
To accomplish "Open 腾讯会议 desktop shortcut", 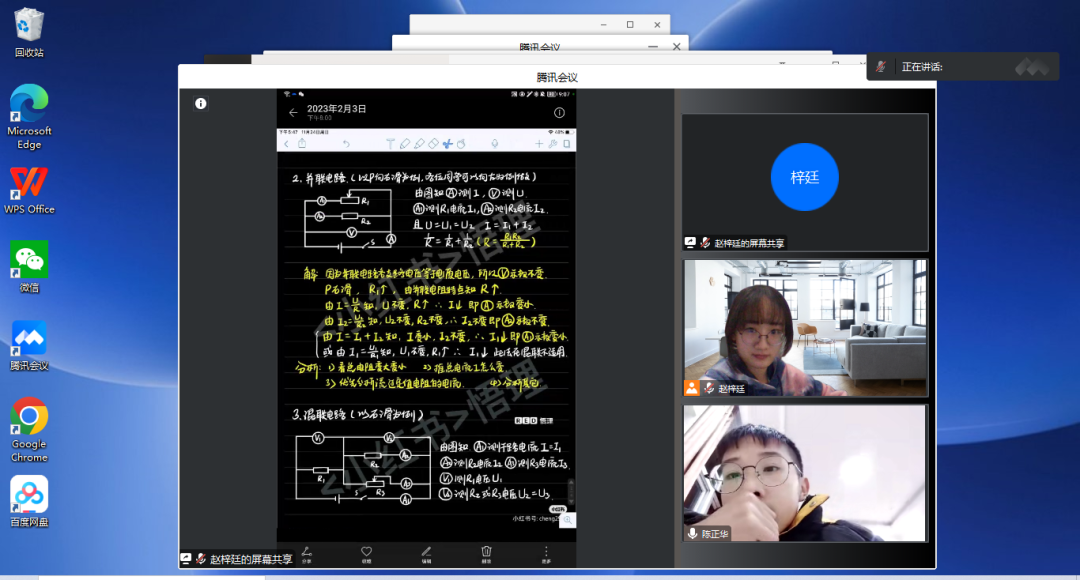I will click(x=29, y=346).
